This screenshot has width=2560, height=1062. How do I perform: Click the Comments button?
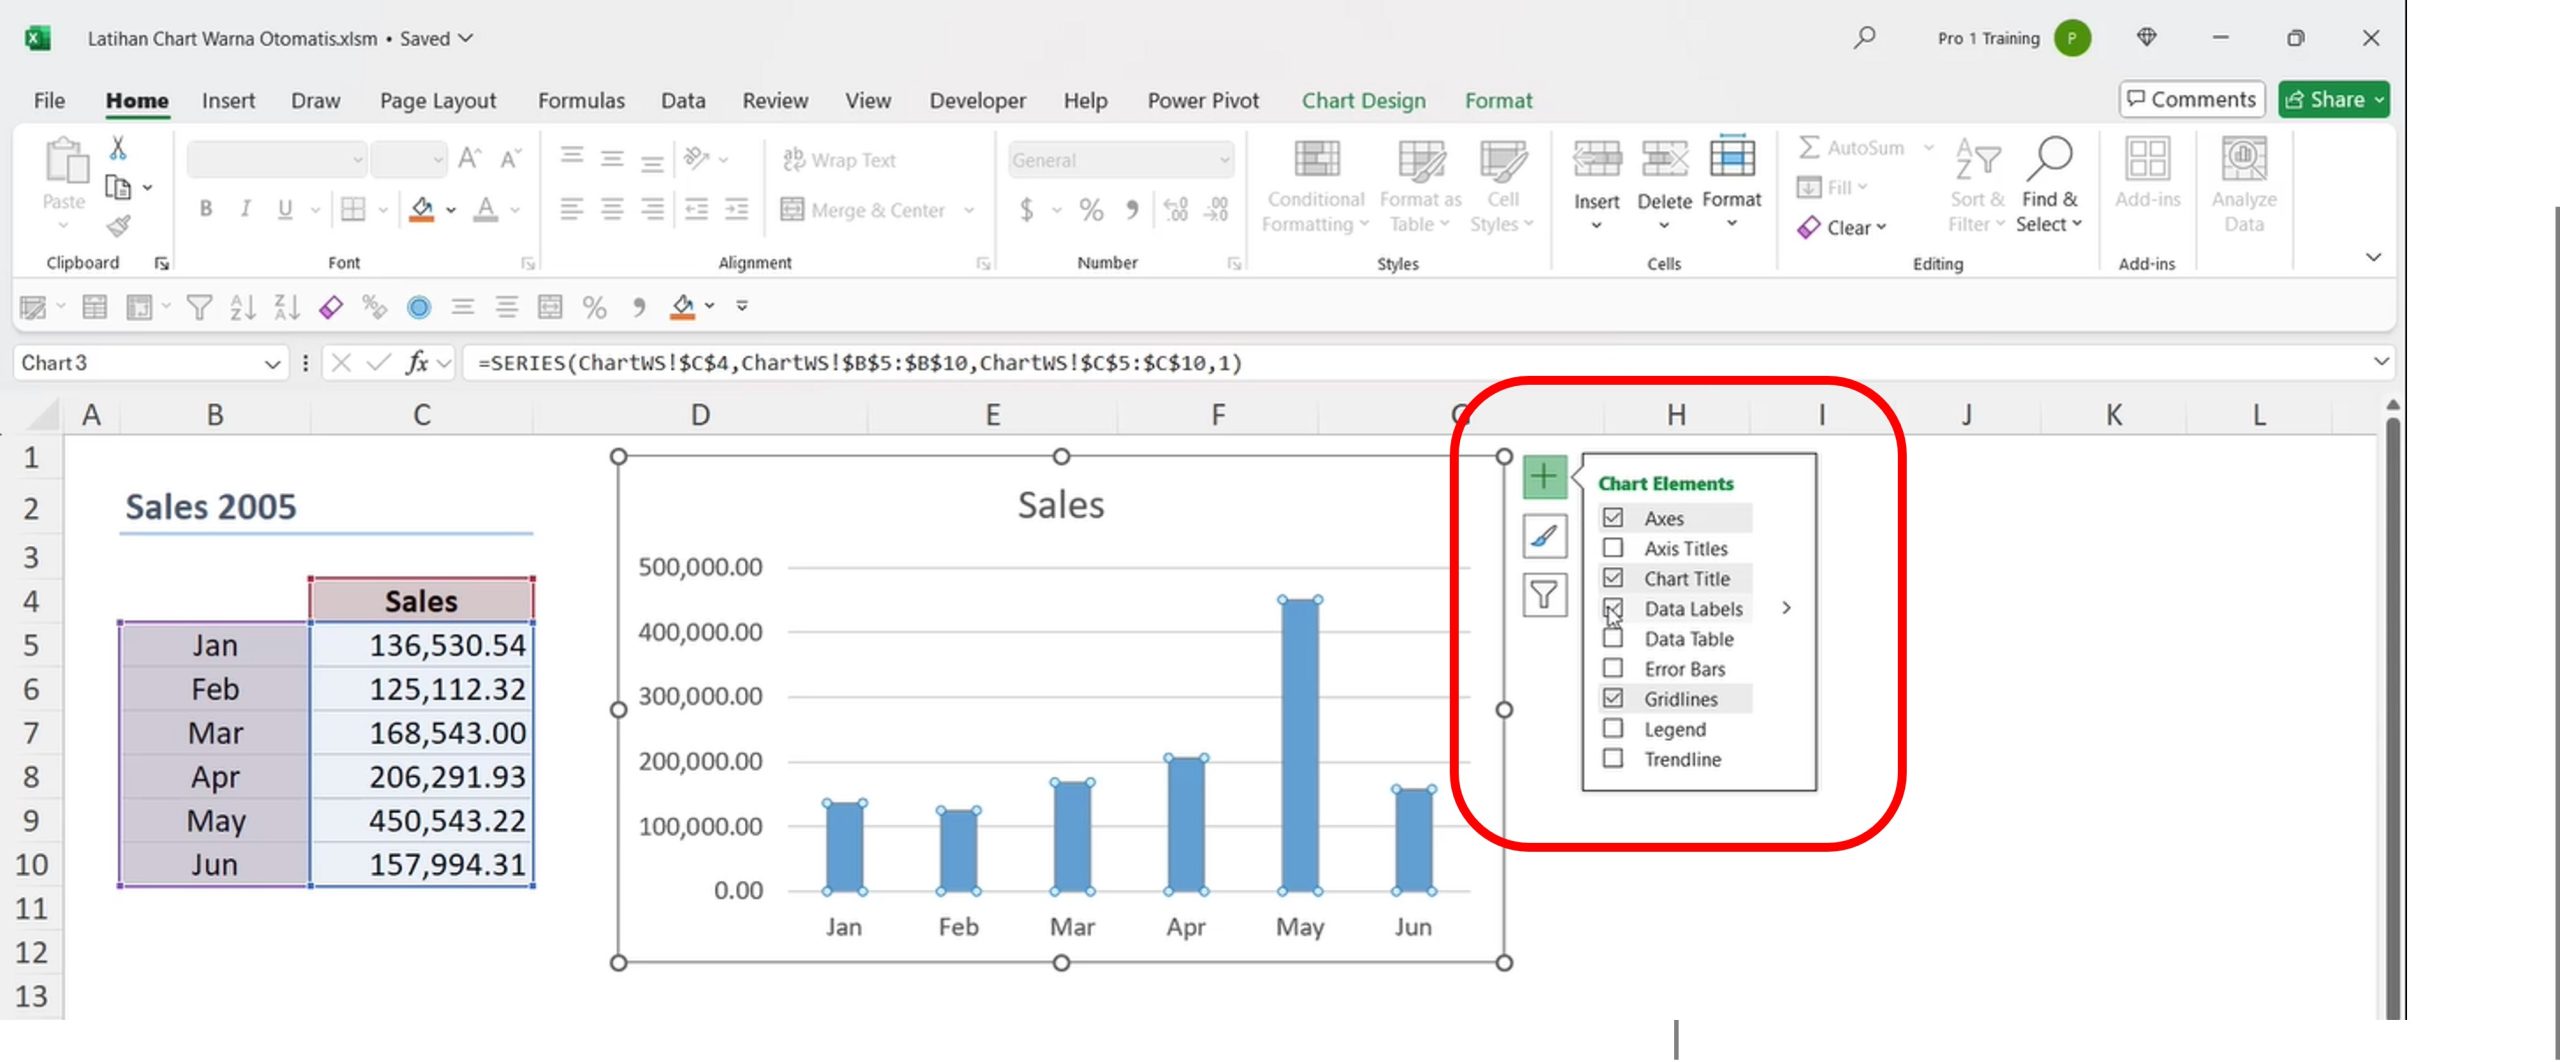[2191, 100]
